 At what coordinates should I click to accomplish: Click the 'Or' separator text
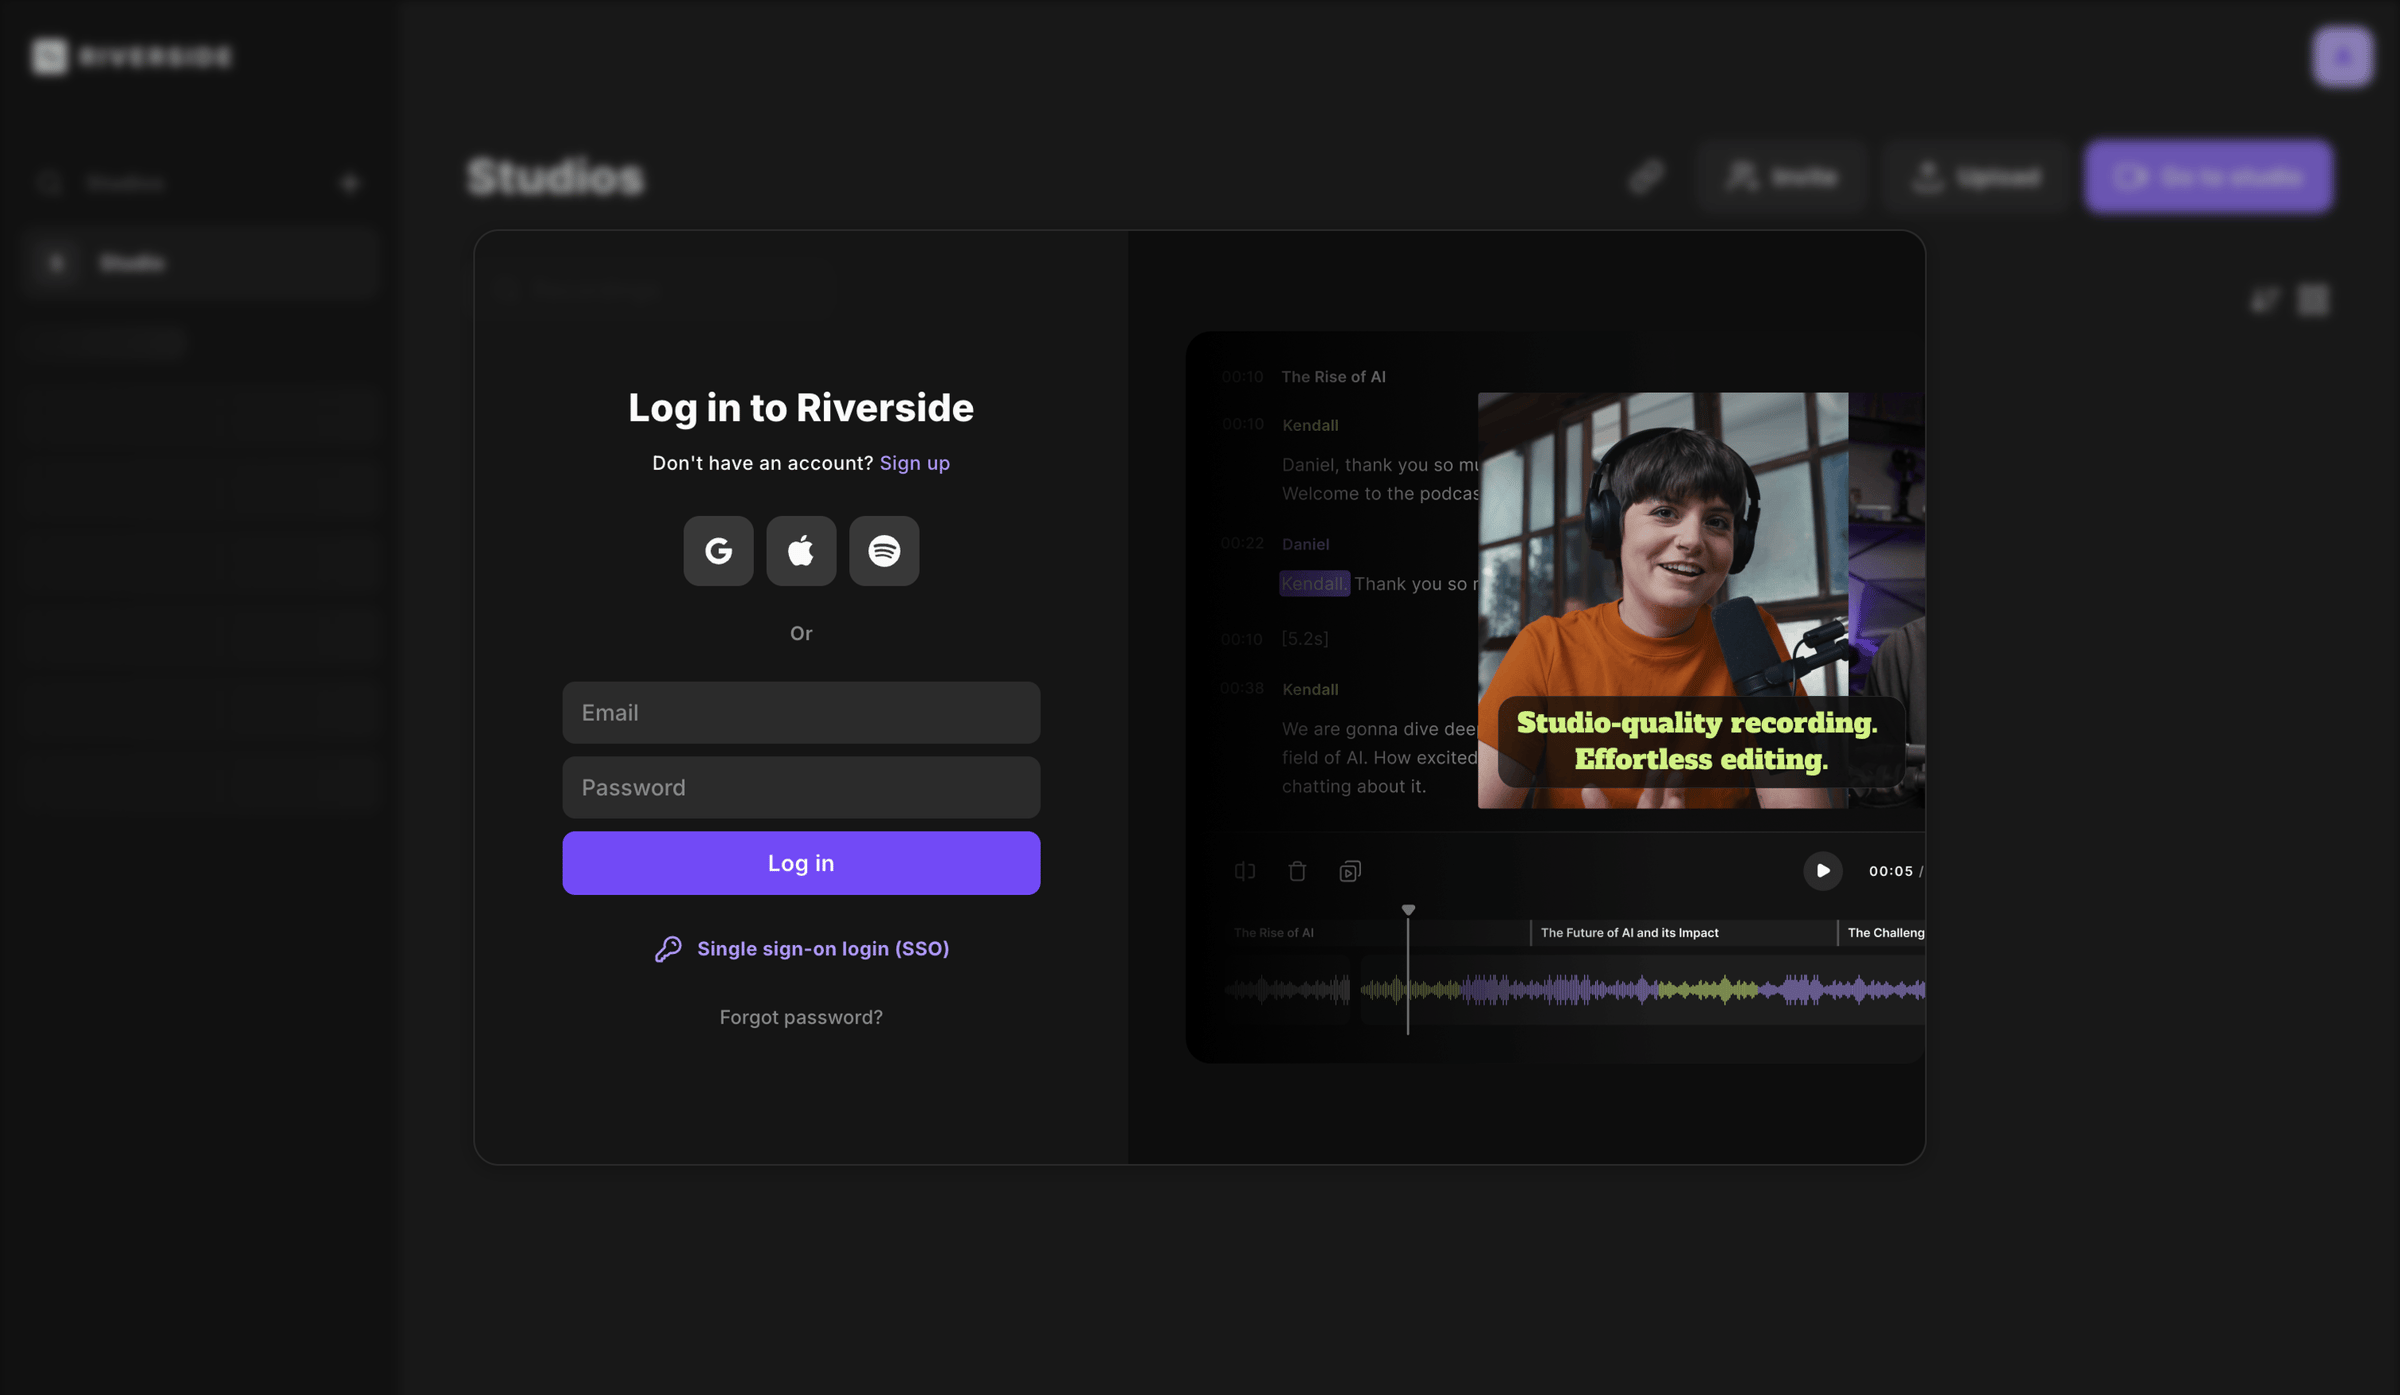coord(801,634)
